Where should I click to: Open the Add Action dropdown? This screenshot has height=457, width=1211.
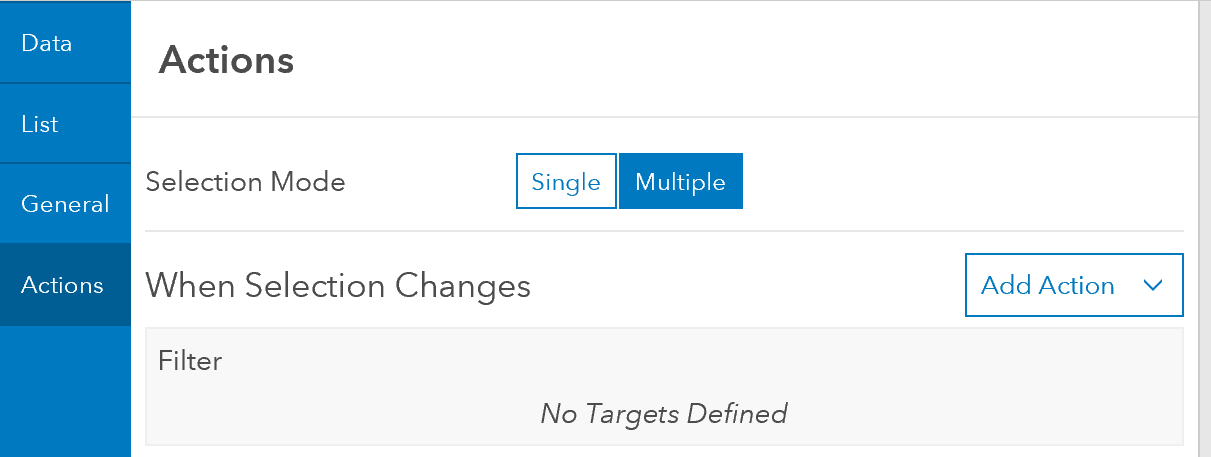[1074, 285]
